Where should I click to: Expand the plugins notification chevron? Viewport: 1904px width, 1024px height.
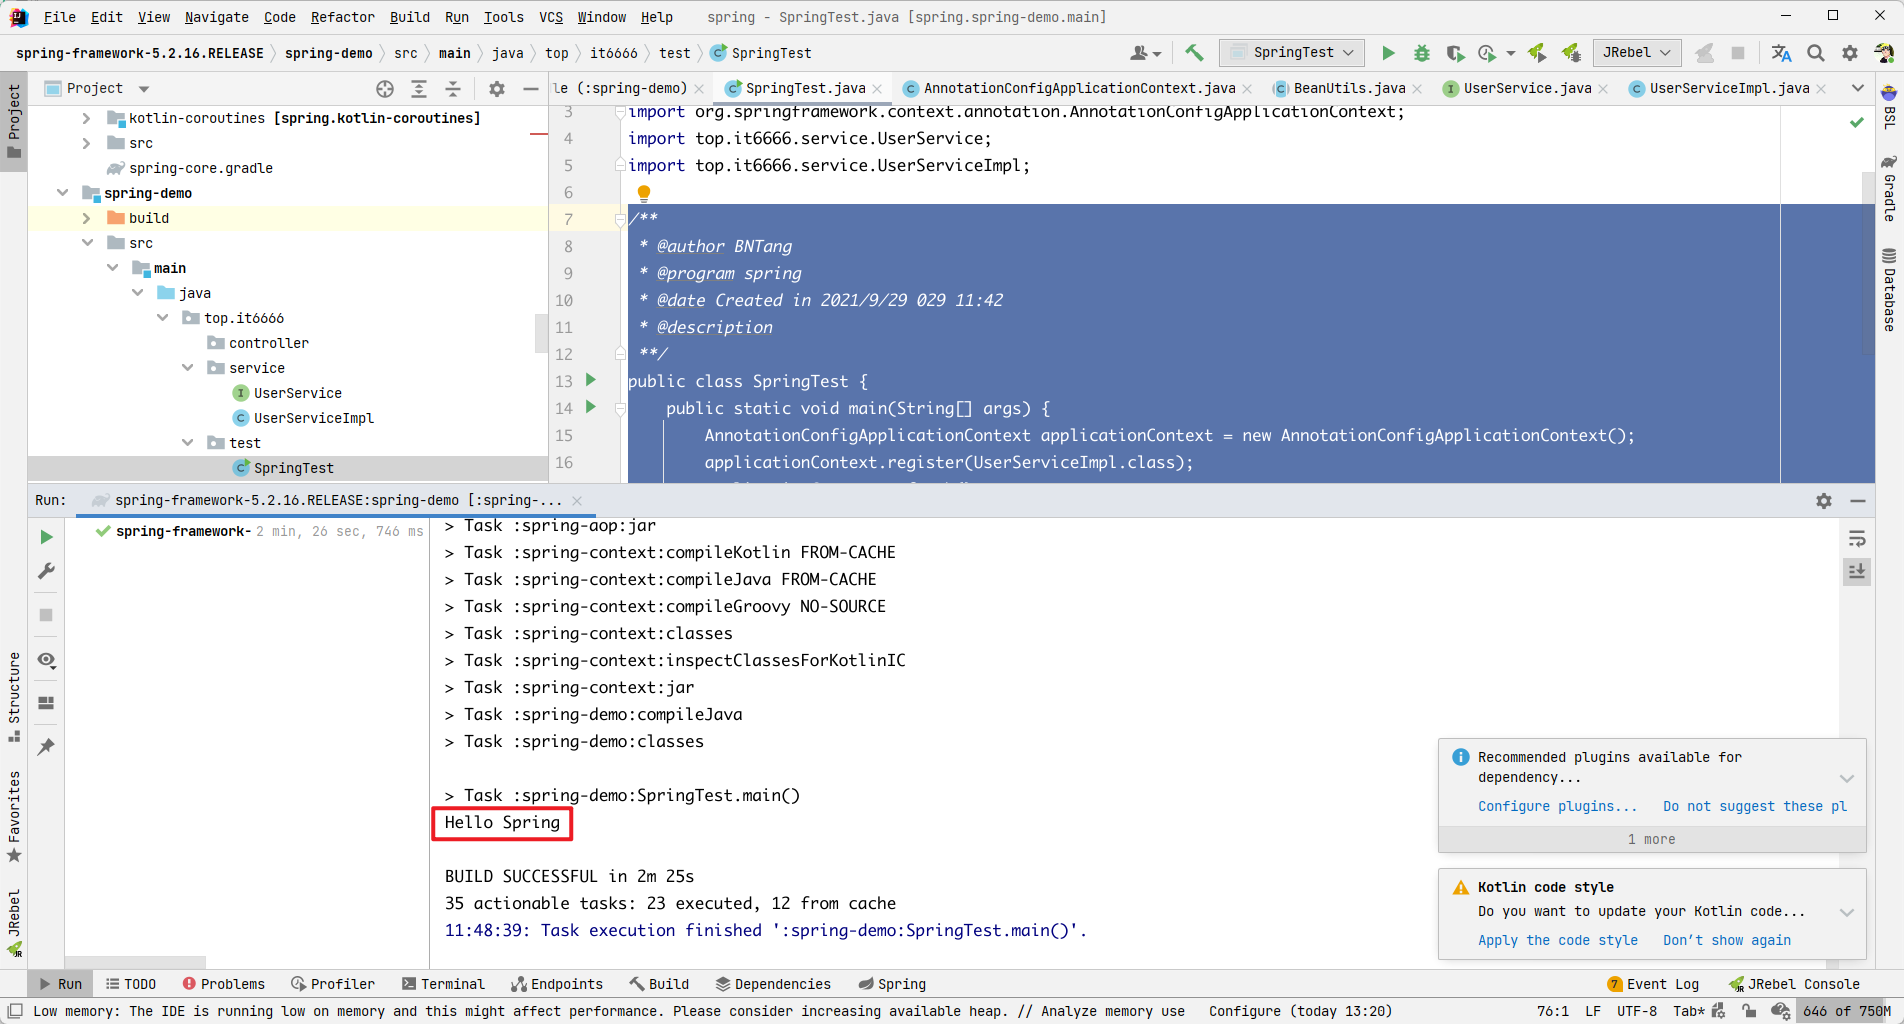point(1847,778)
